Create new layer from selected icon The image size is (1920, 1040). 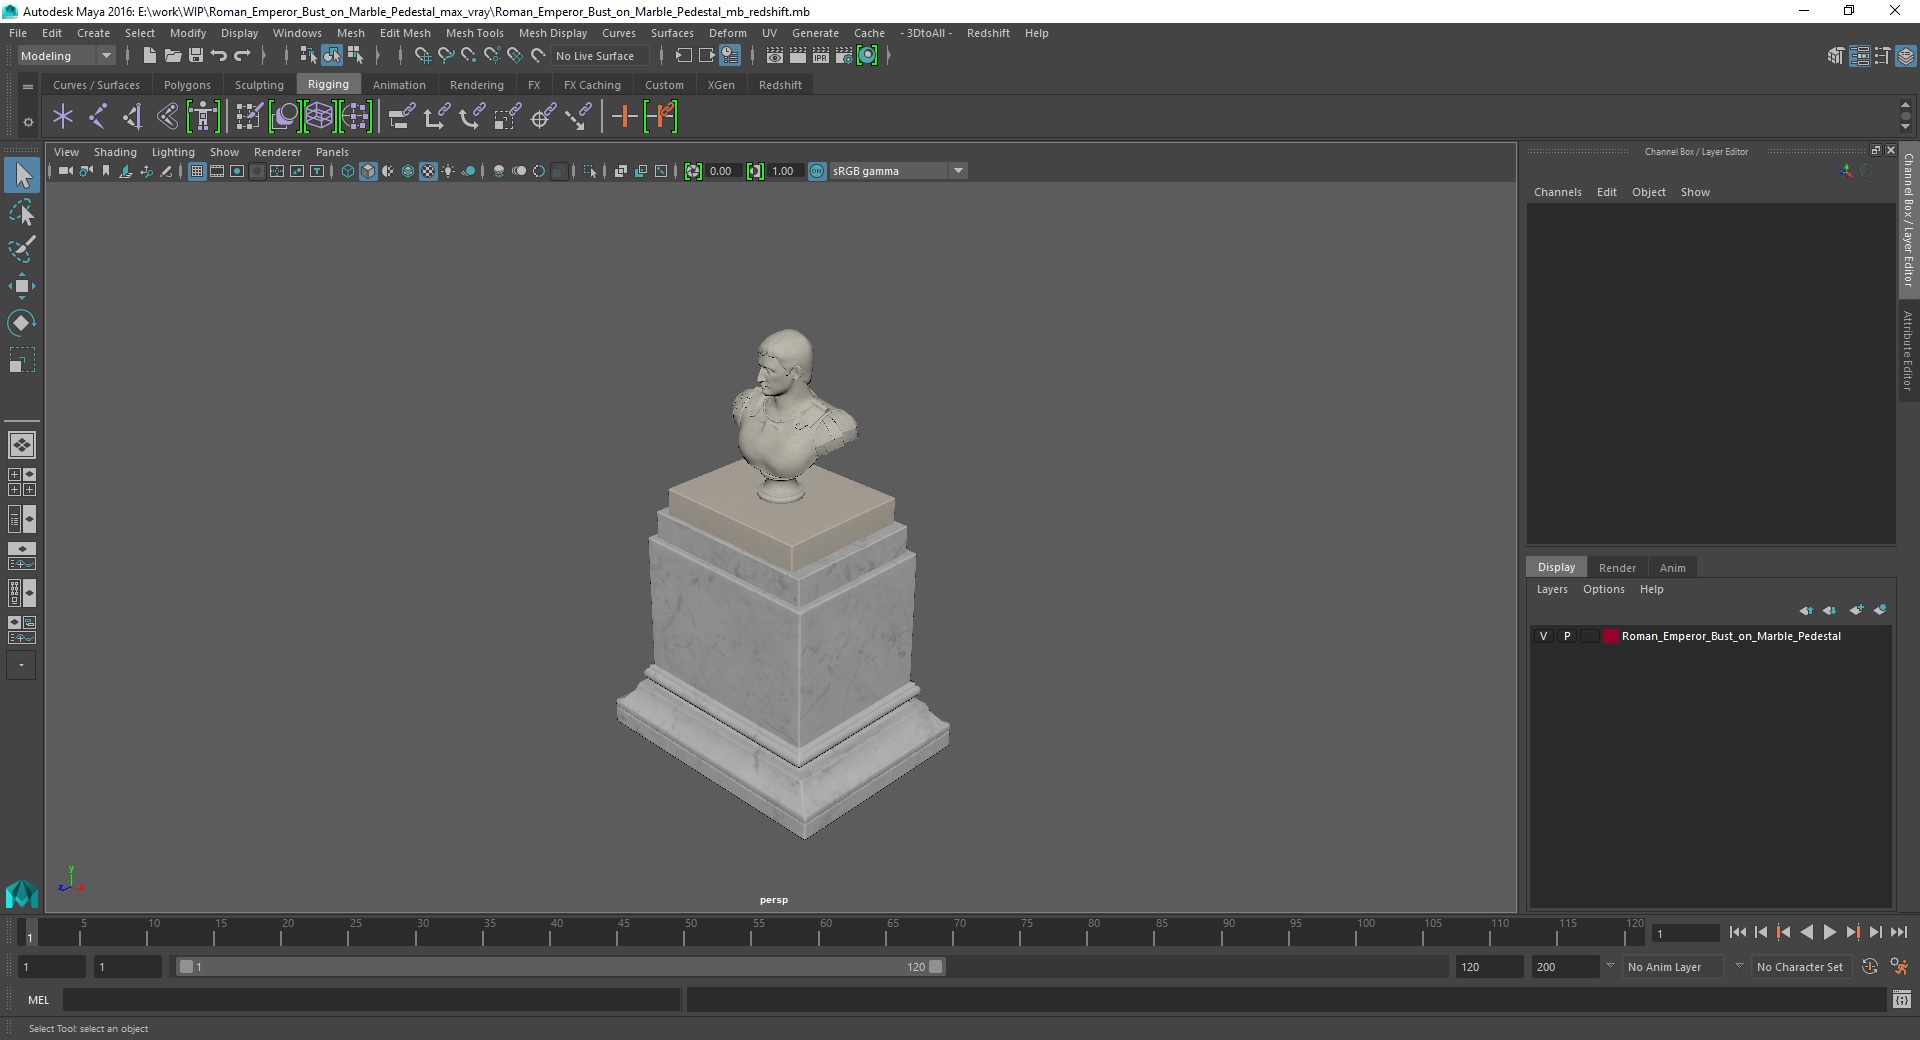coord(1880,610)
